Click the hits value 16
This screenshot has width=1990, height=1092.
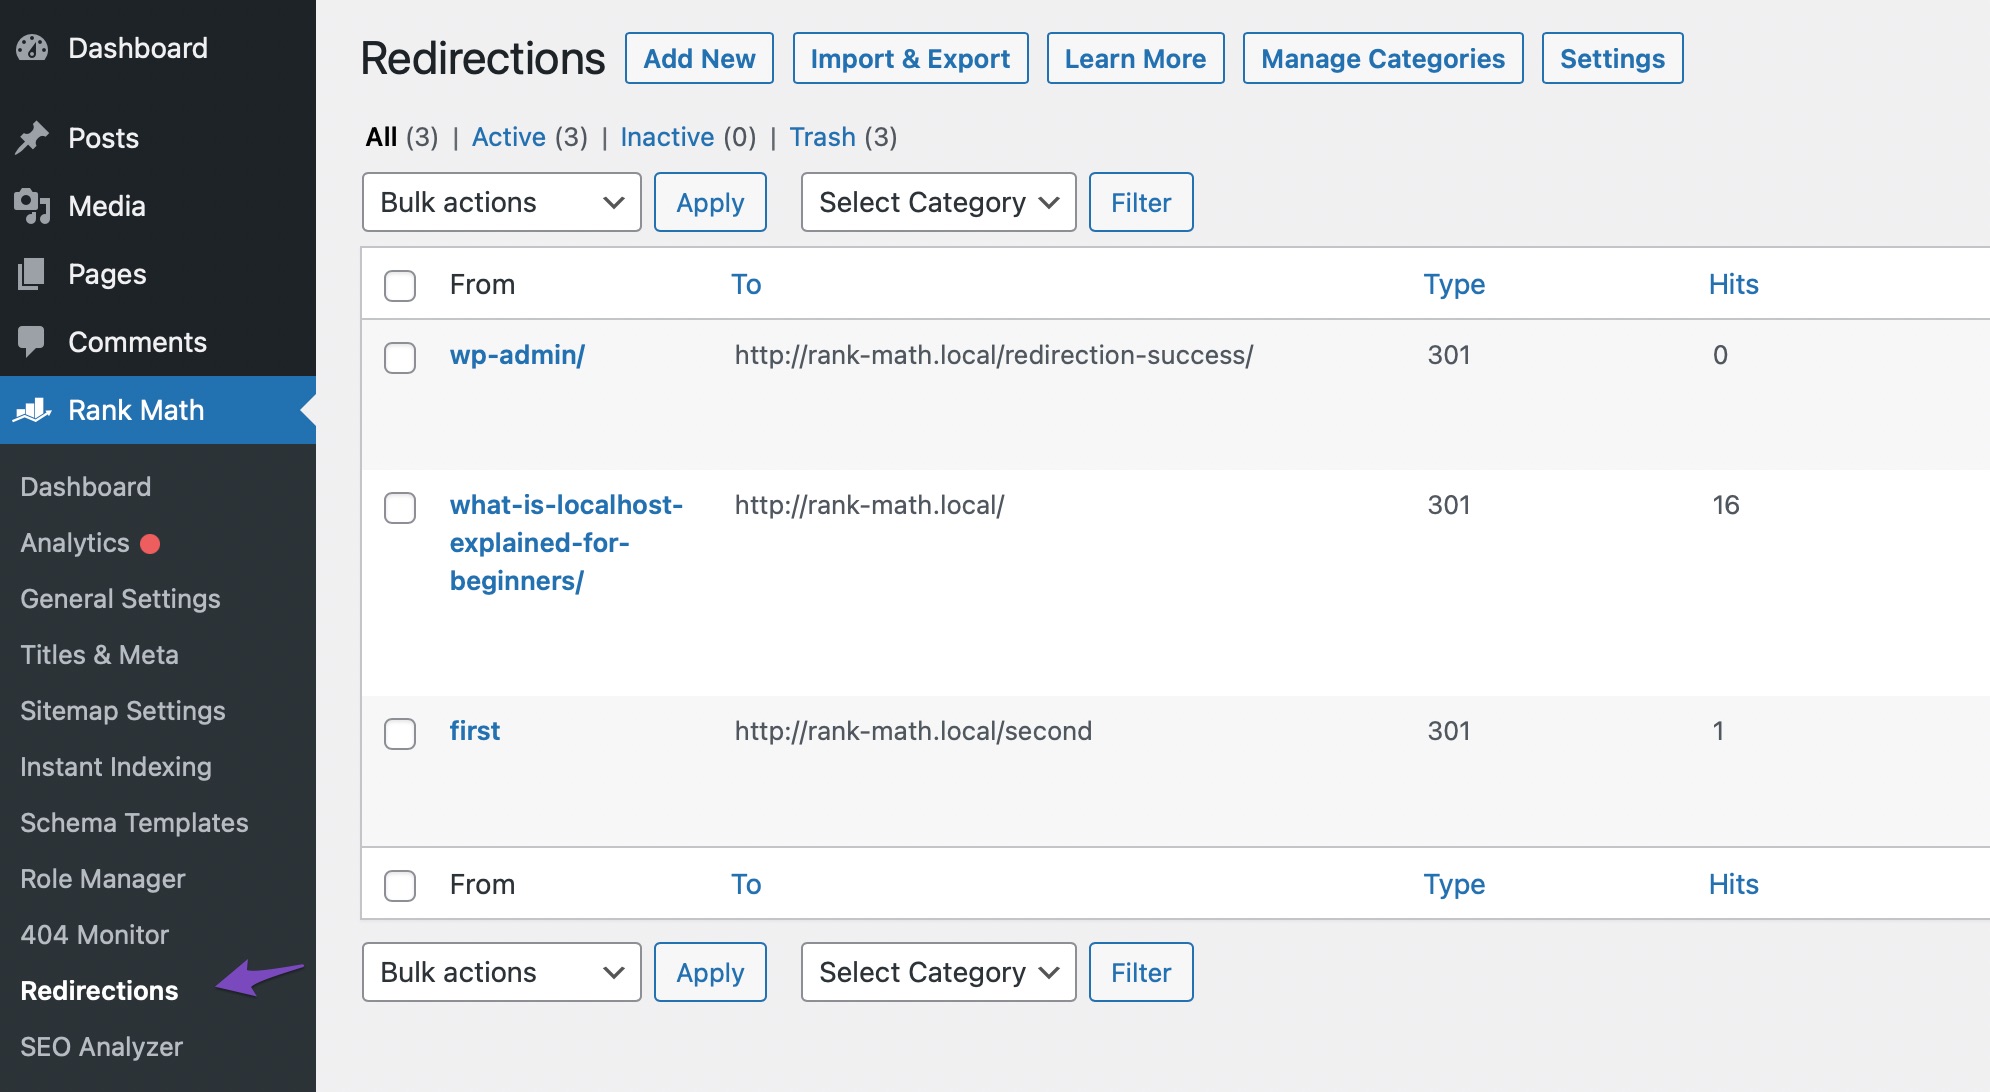tap(1726, 505)
